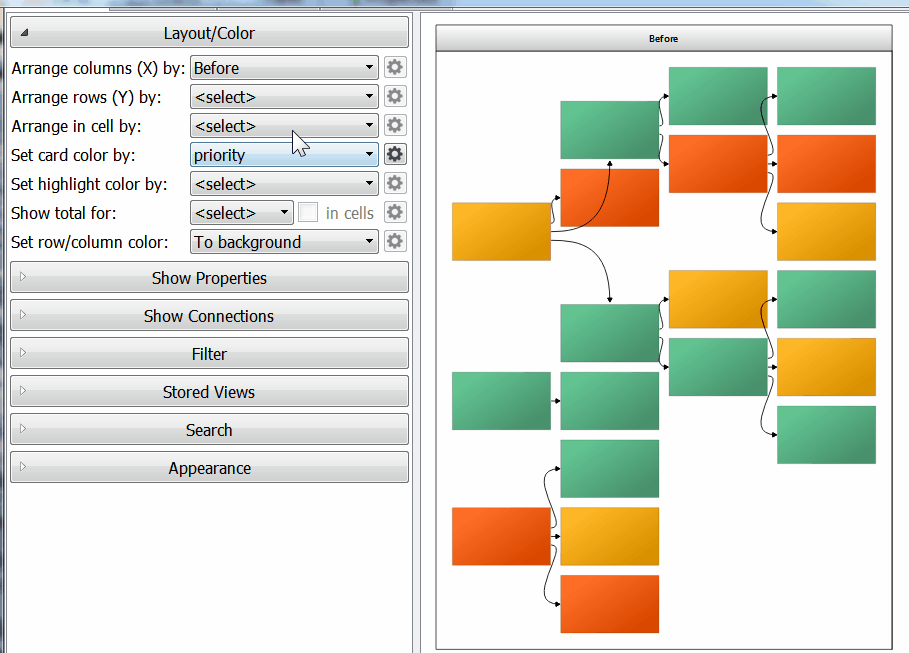The width and height of the screenshot is (909, 653).
Task: Click gear icon for Set card color
Action: pos(395,155)
